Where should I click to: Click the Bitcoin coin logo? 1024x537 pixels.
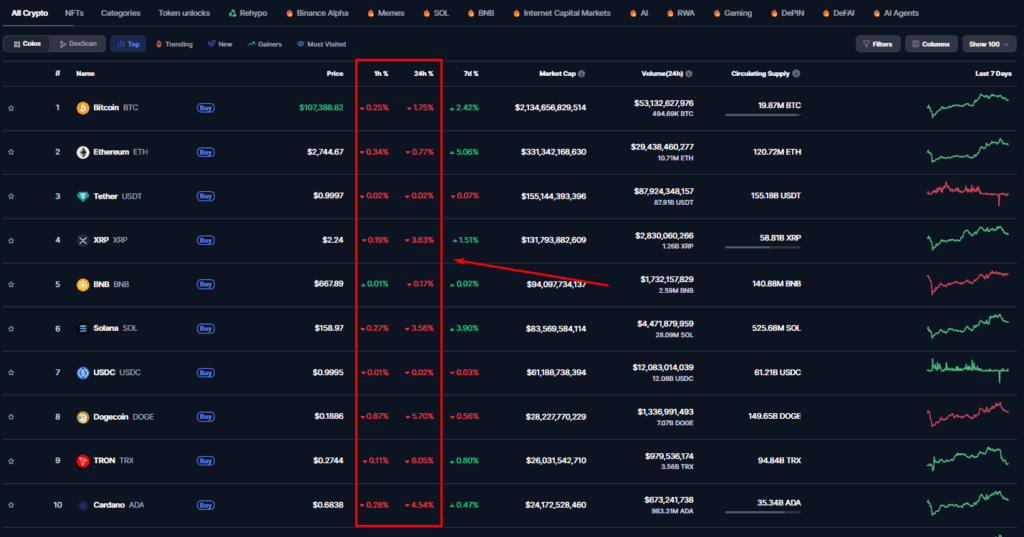83,108
